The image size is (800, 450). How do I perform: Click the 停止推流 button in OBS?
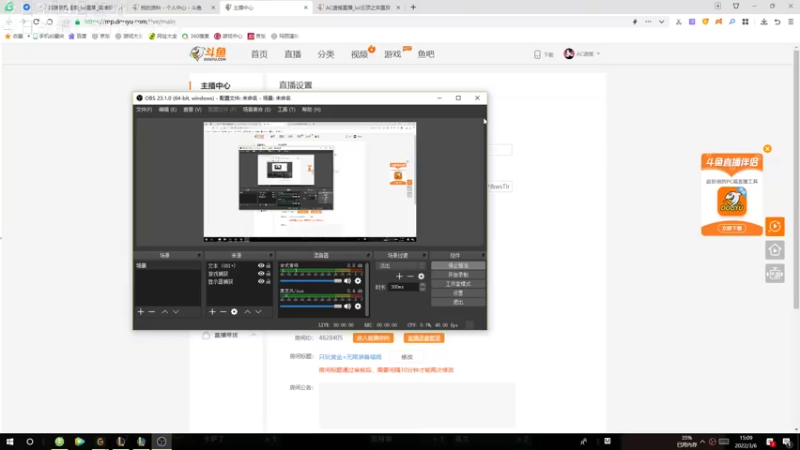pyautogui.click(x=458, y=266)
